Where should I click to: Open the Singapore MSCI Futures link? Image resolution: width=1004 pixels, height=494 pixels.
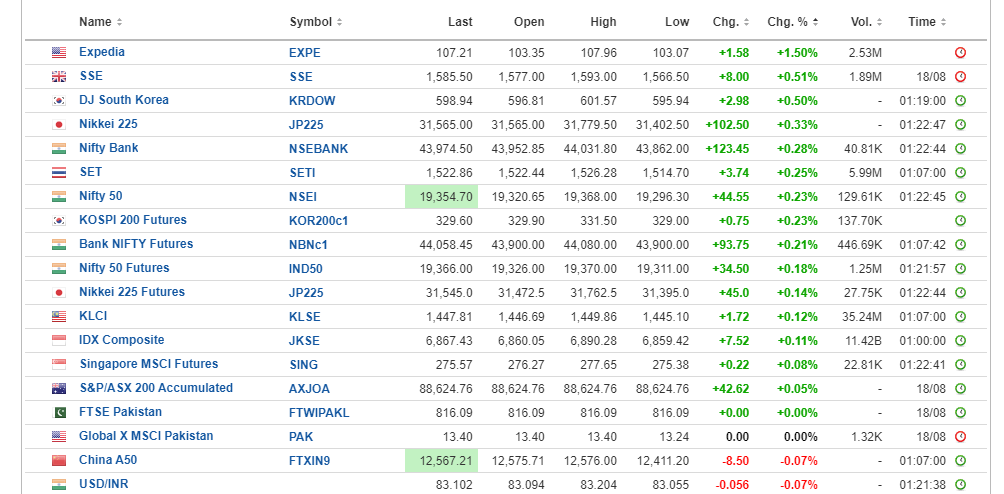(149, 364)
